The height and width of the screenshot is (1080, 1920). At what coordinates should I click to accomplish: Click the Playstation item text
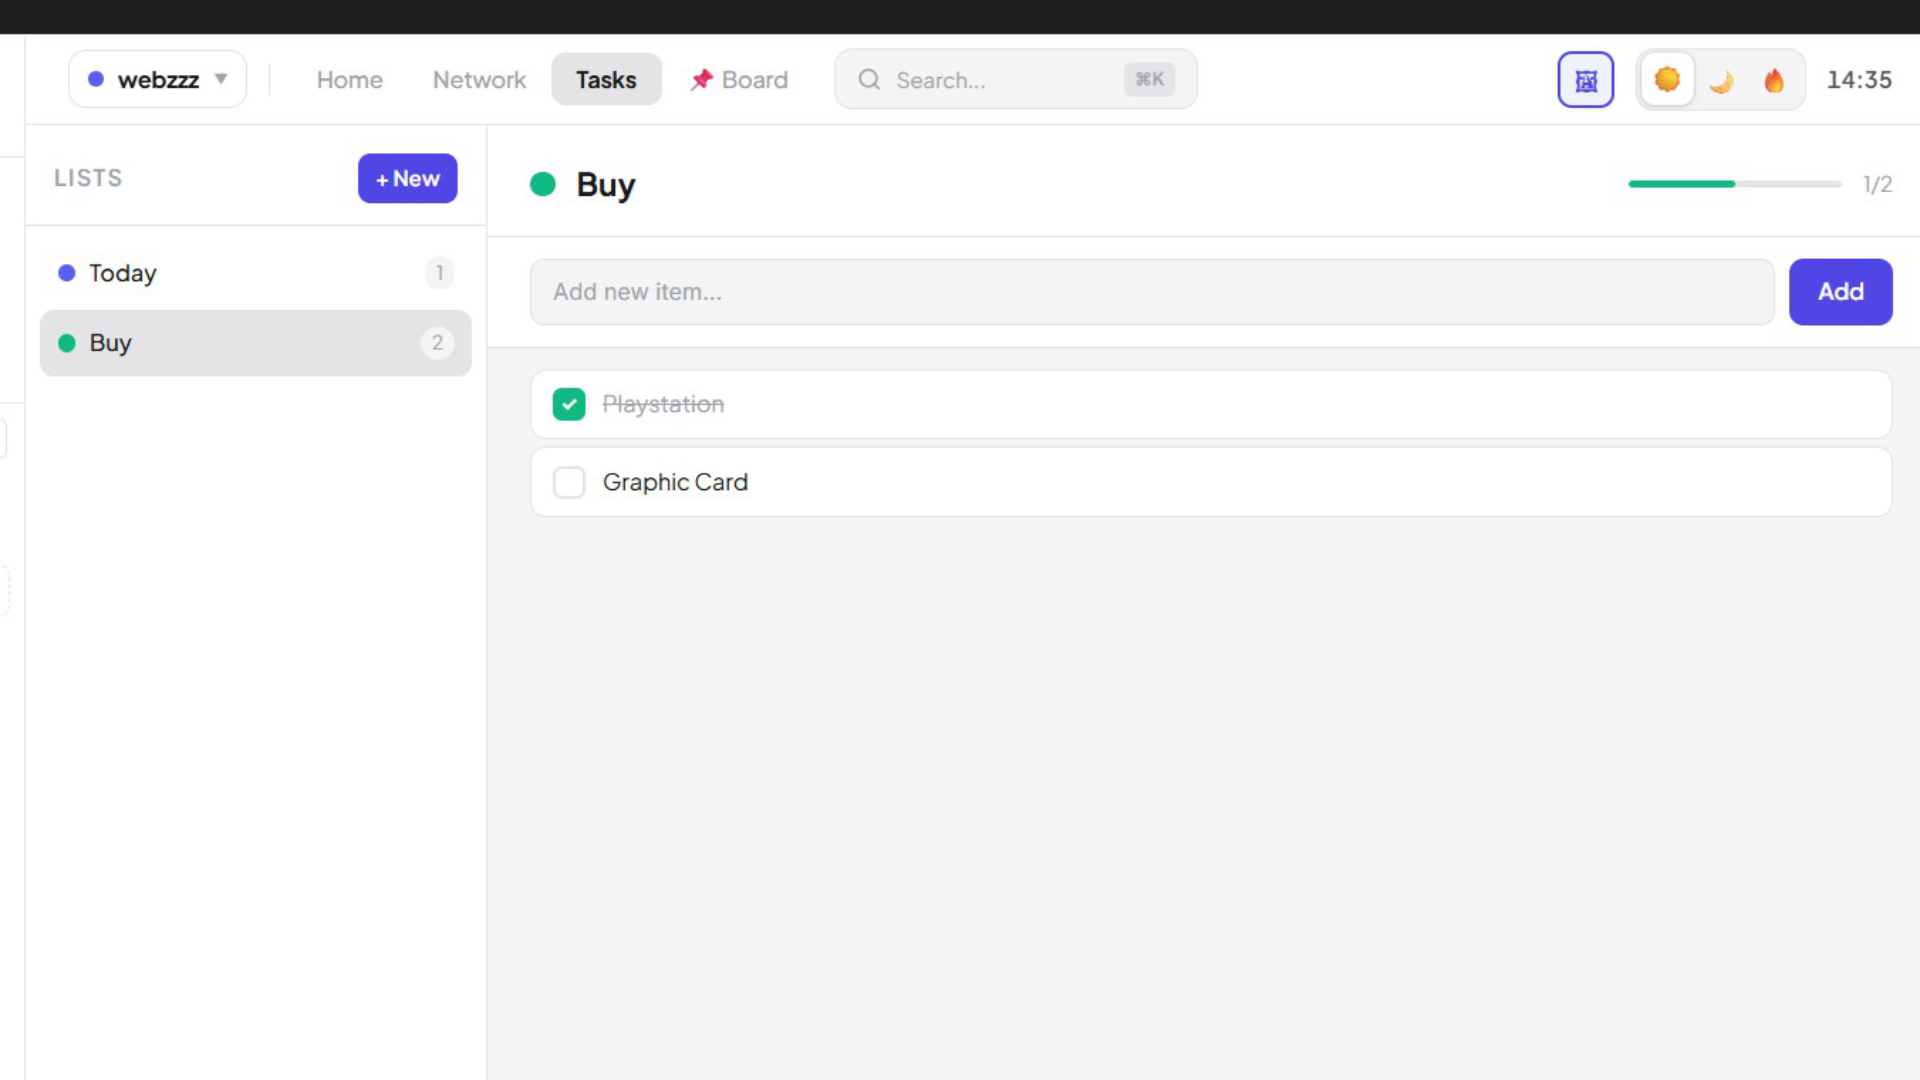tap(663, 404)
